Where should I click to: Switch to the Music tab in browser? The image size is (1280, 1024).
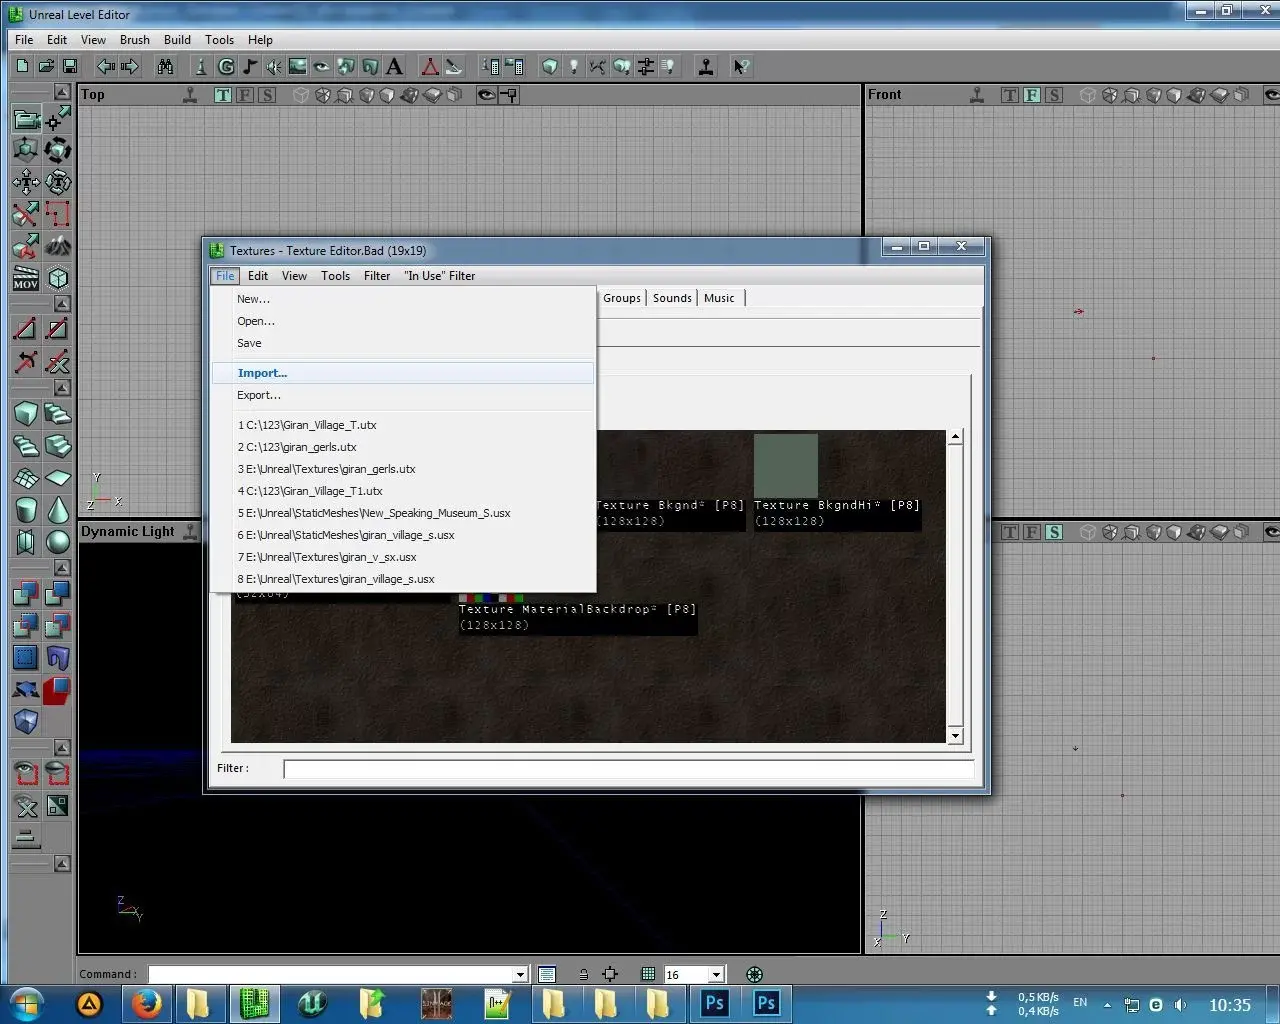click(x=719, y=298)
